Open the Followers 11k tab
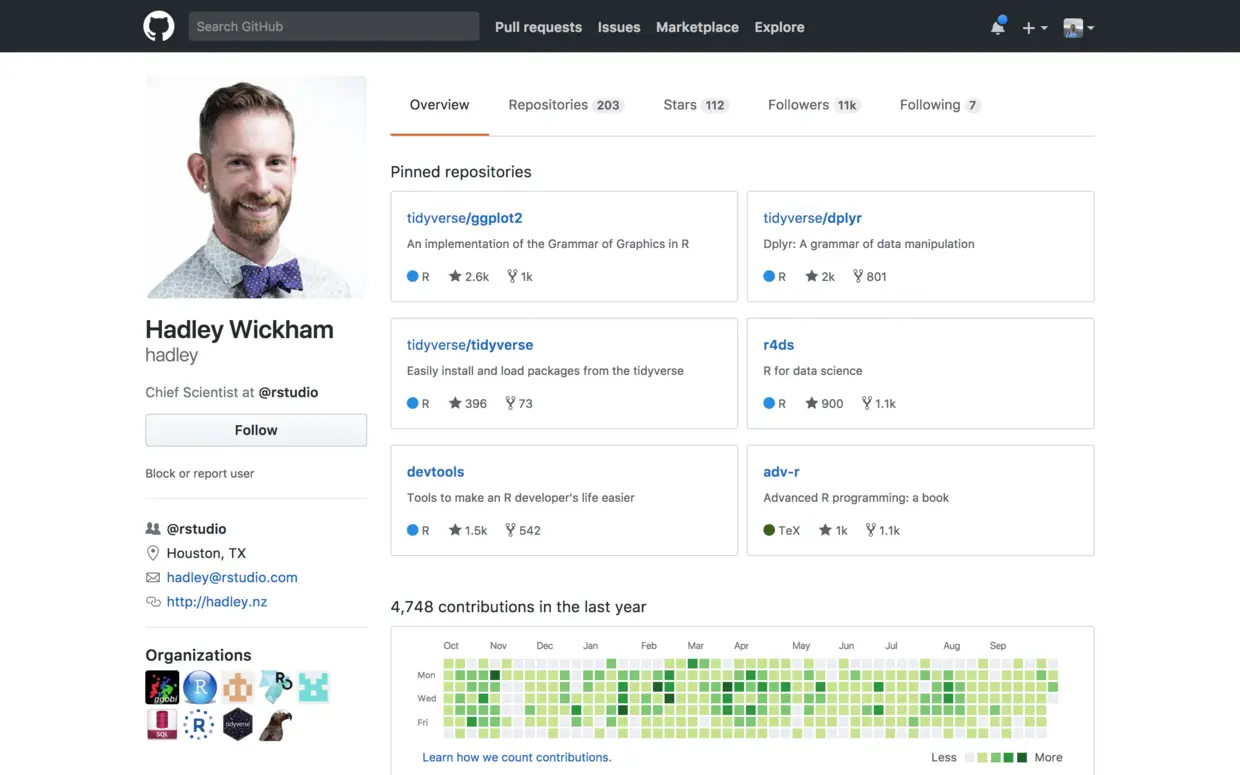The width and height of the screenshot is (1240, 775). tap(814, 105)
